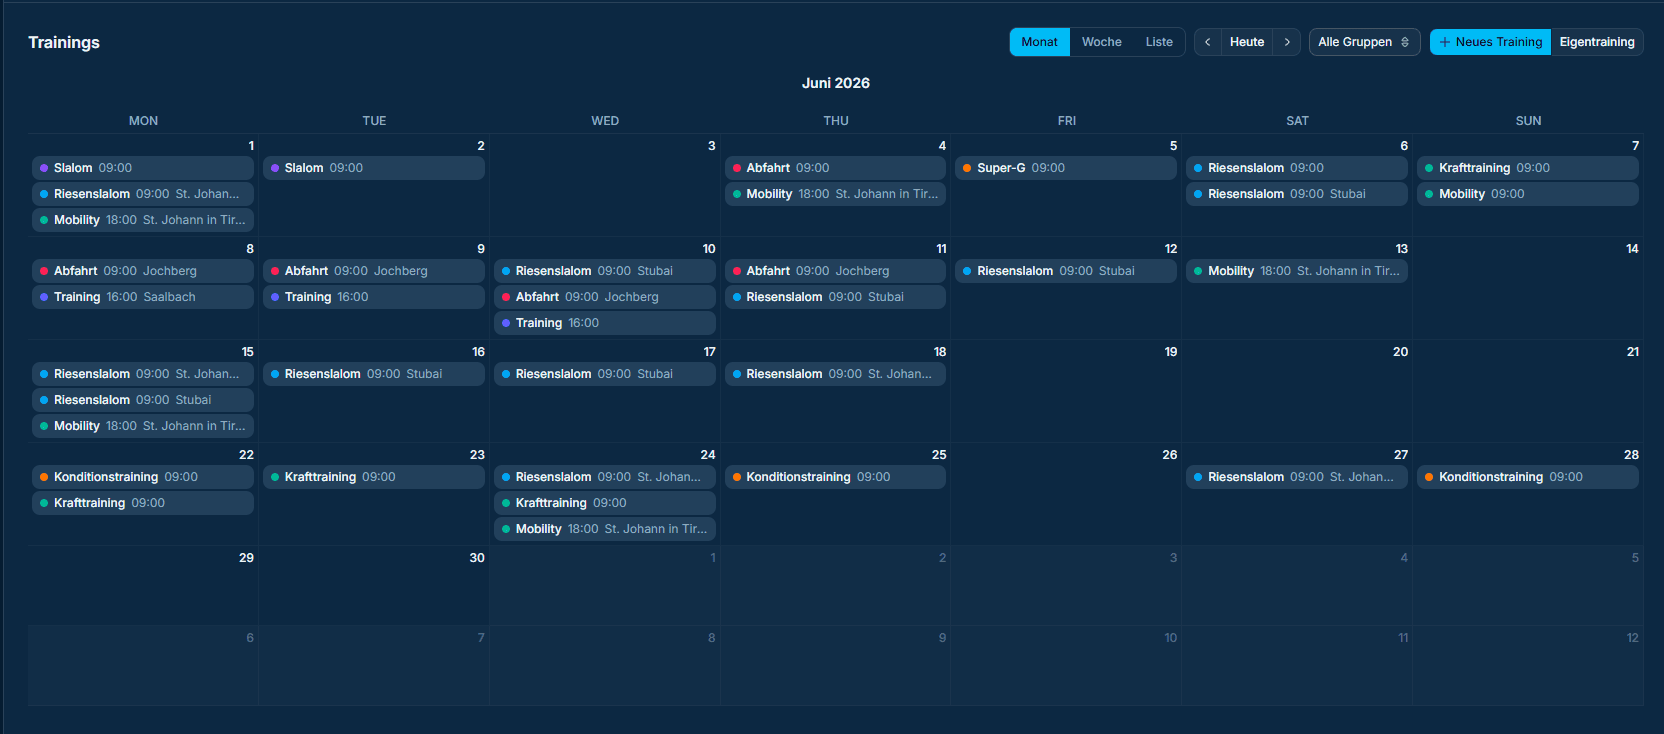Screen dimensions: 1664x734
Task: Open Training 16:00 event on June 9
Action: point(374,297)
